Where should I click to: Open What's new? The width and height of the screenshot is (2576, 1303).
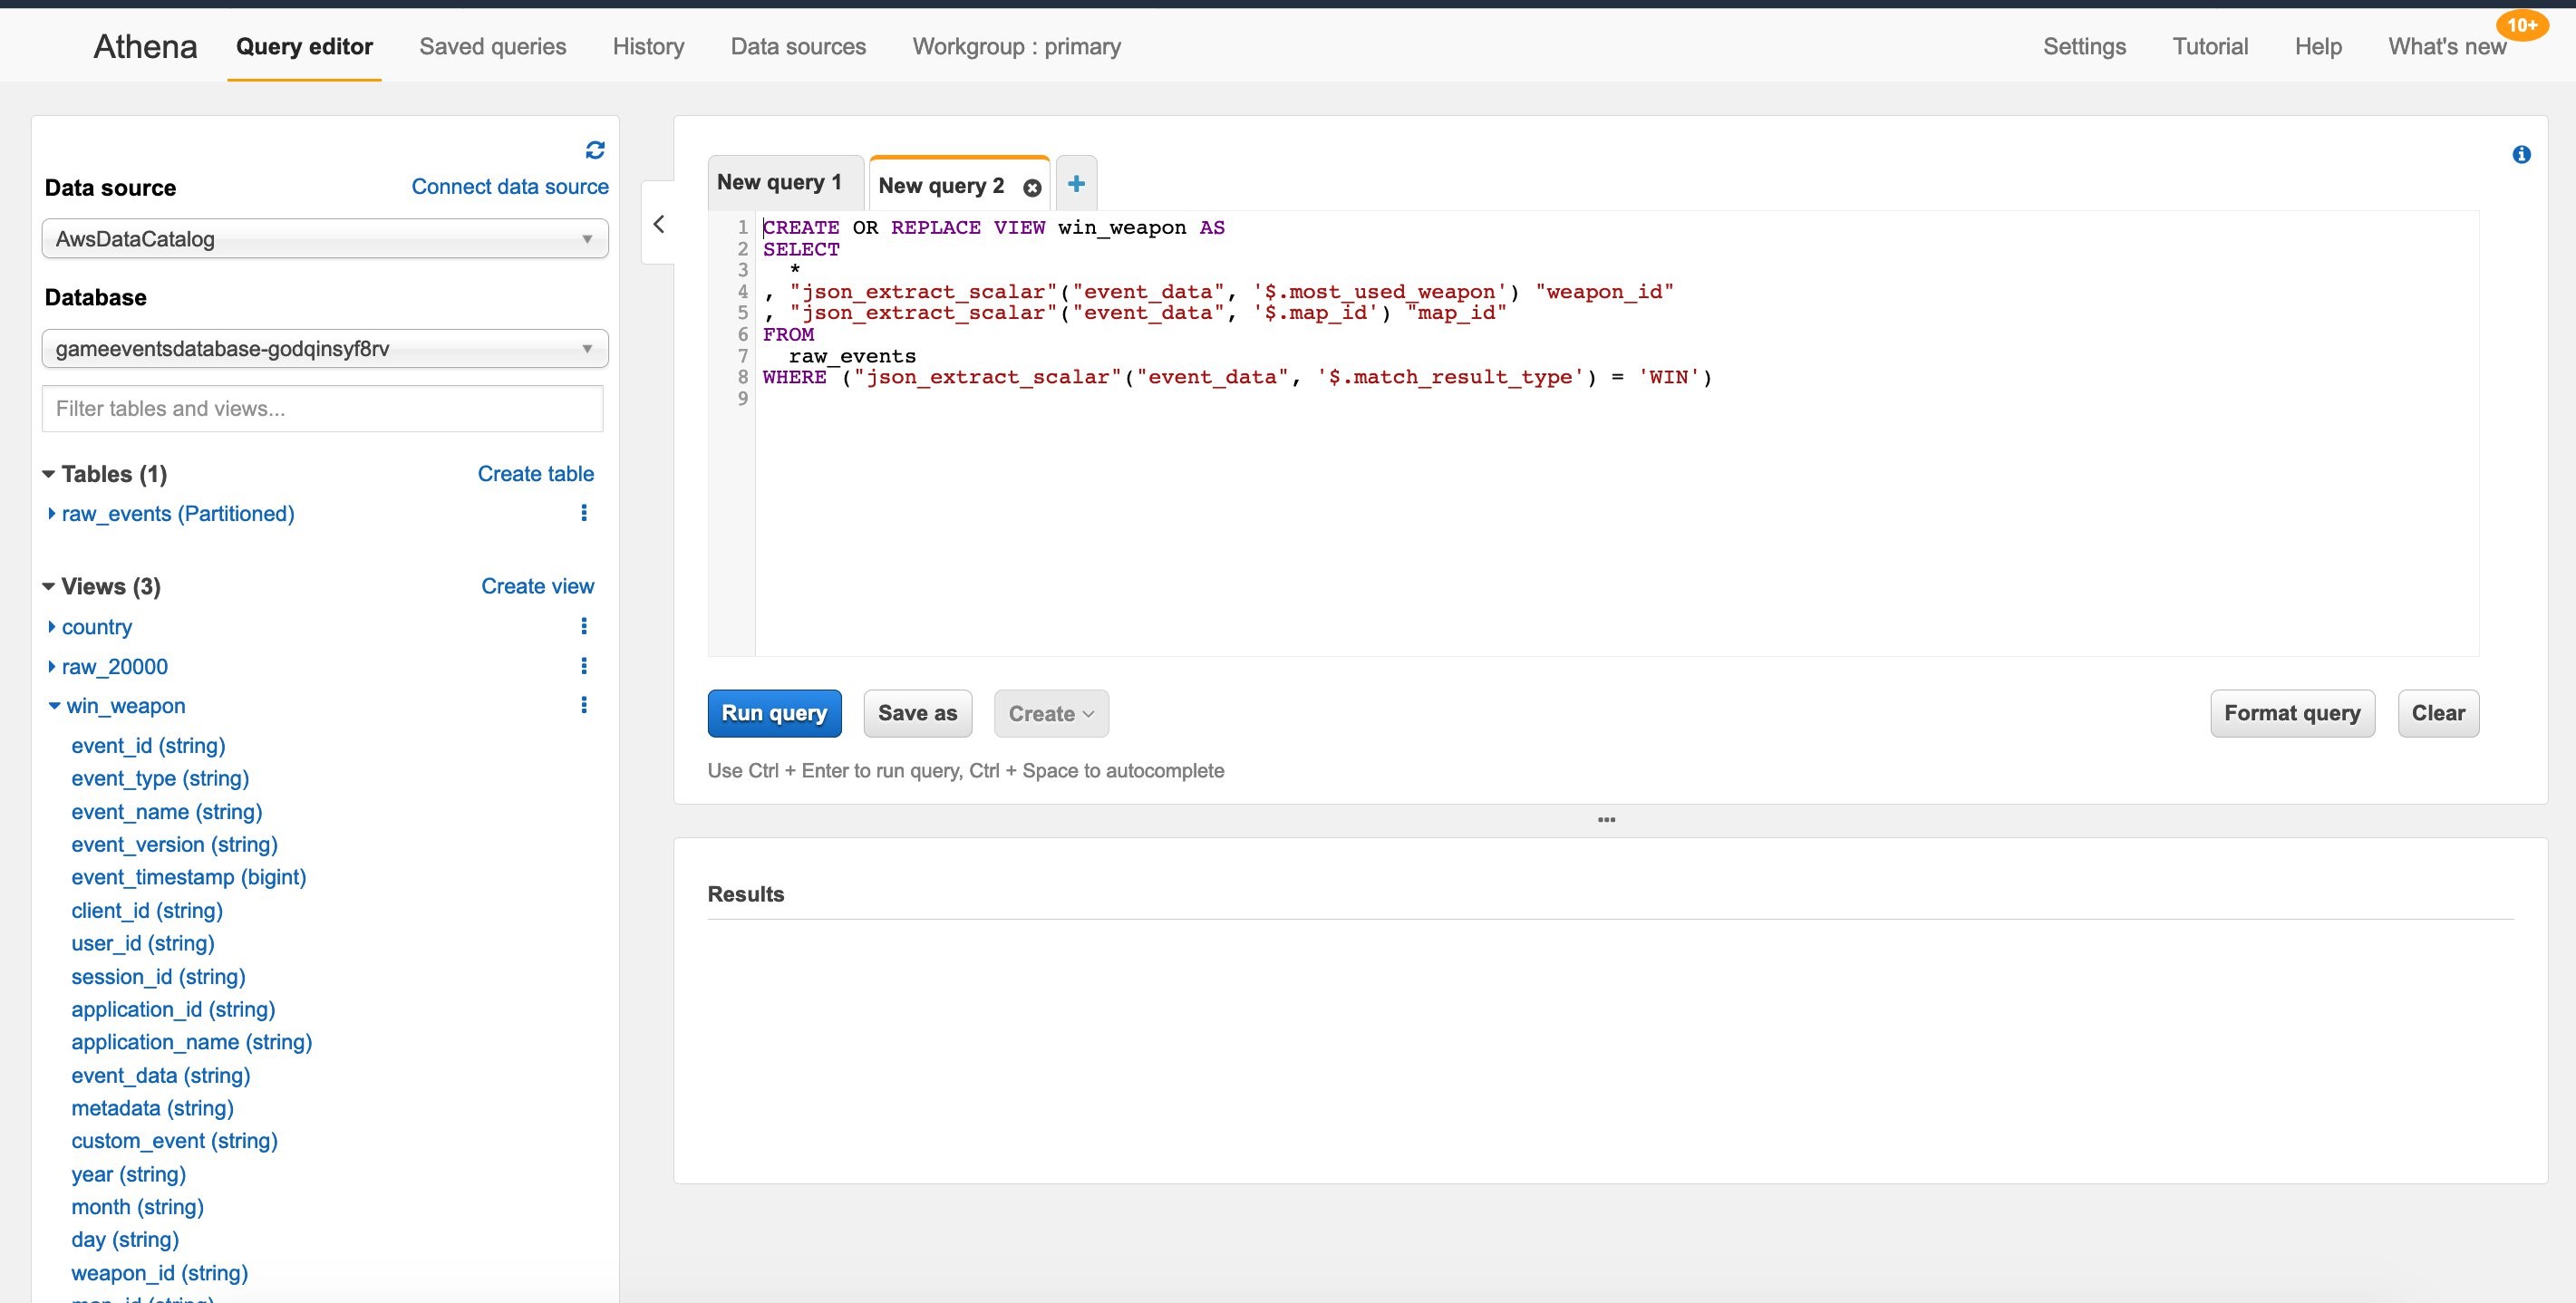tap(2447, 46)
